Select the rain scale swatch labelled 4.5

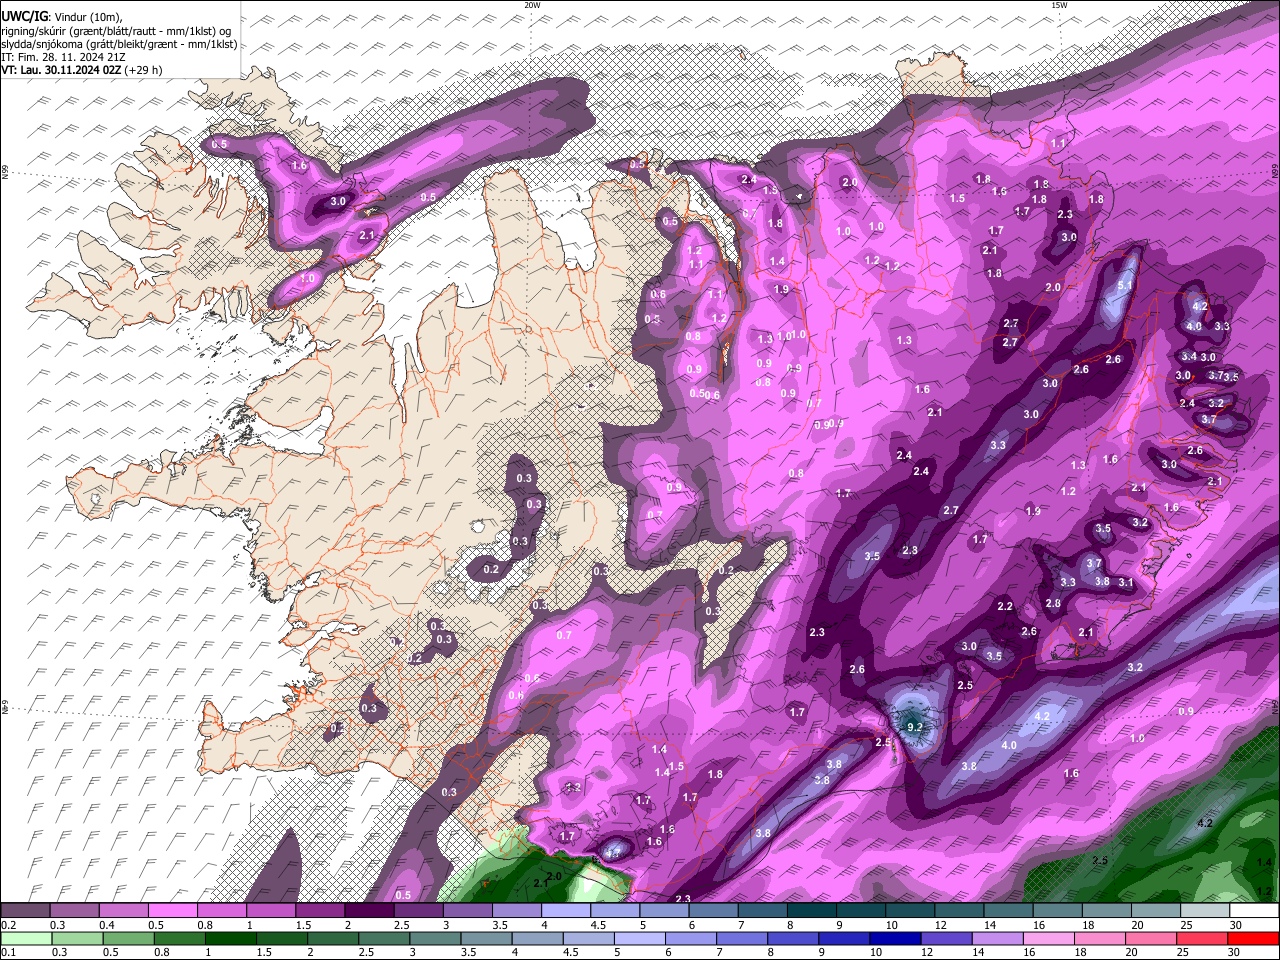(x=589, y=938)
